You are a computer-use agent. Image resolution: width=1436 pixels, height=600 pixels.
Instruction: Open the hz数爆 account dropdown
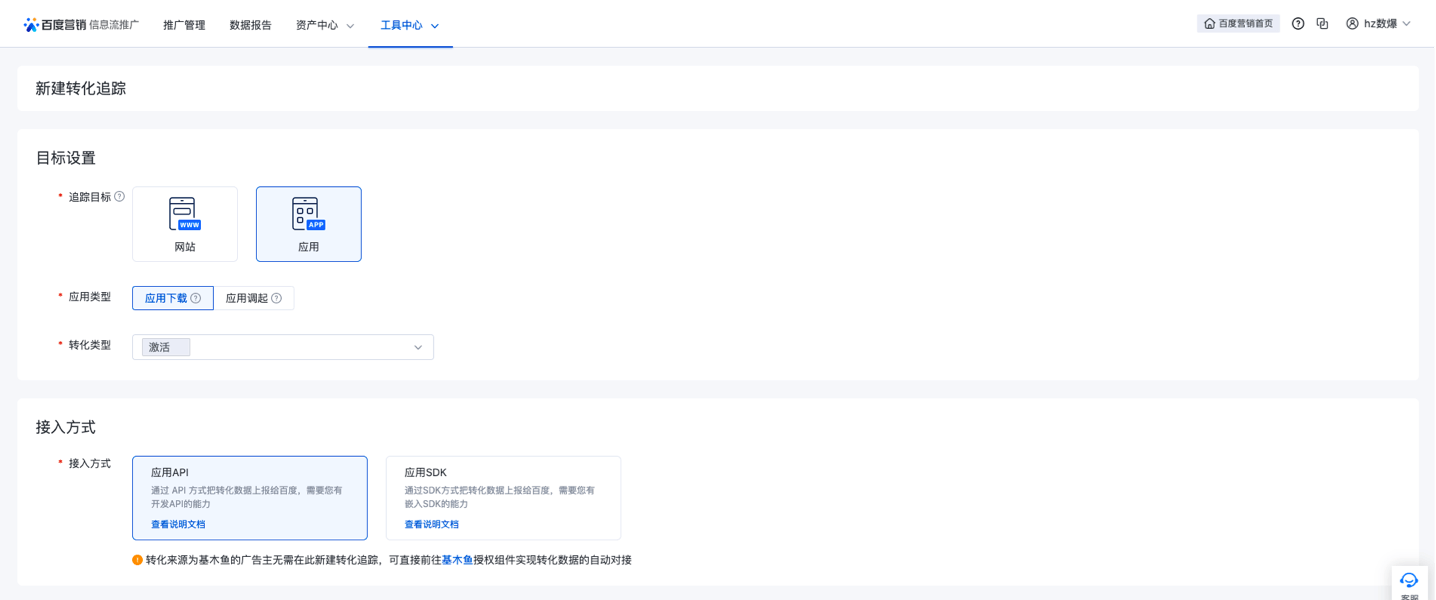coord(1378,24)
